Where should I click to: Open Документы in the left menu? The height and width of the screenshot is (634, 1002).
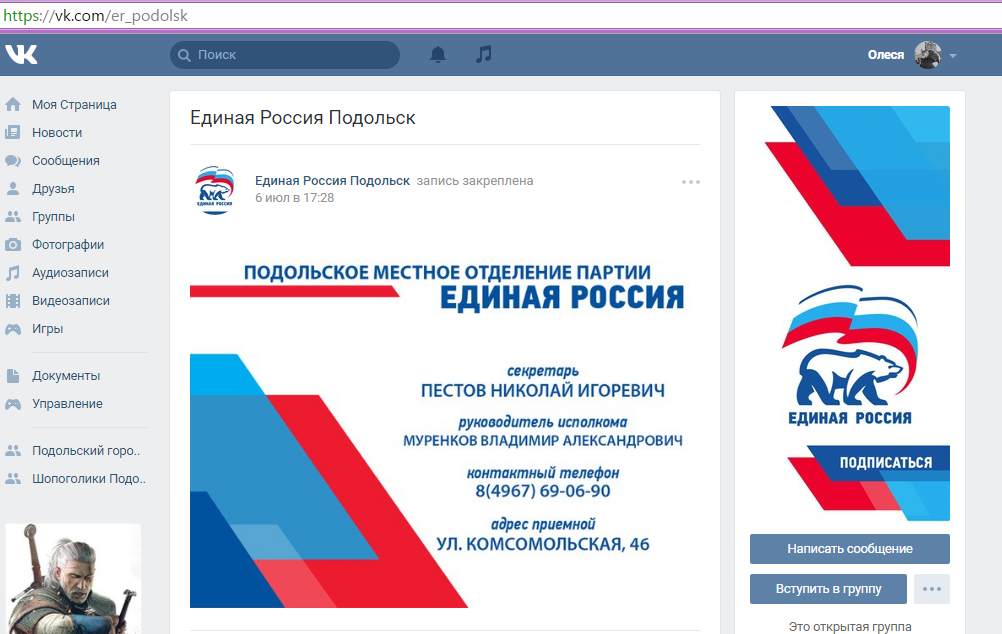tap(66, 376)
